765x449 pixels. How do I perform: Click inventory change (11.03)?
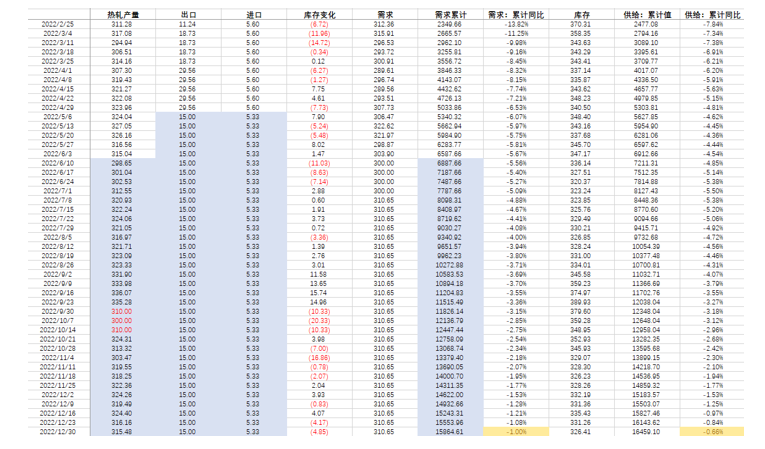[319, 163]
